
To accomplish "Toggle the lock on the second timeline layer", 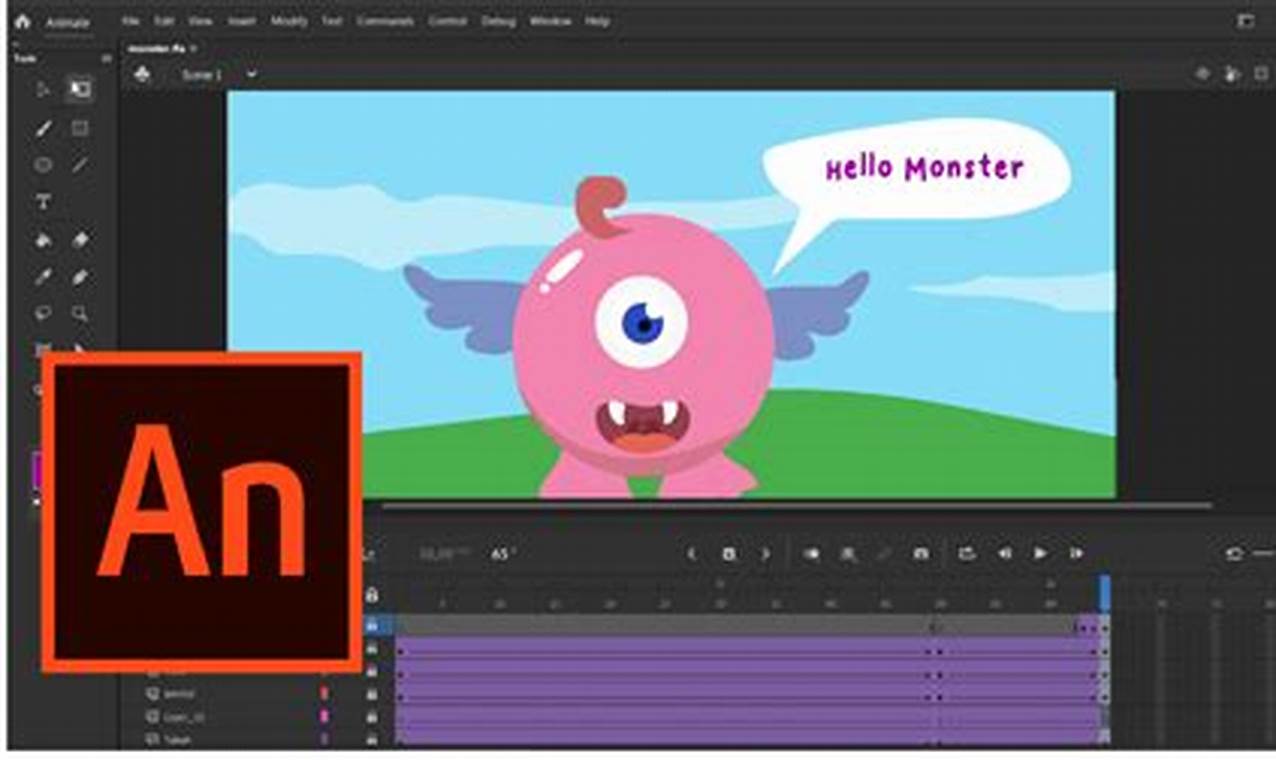I will click(x=372, y=649).
